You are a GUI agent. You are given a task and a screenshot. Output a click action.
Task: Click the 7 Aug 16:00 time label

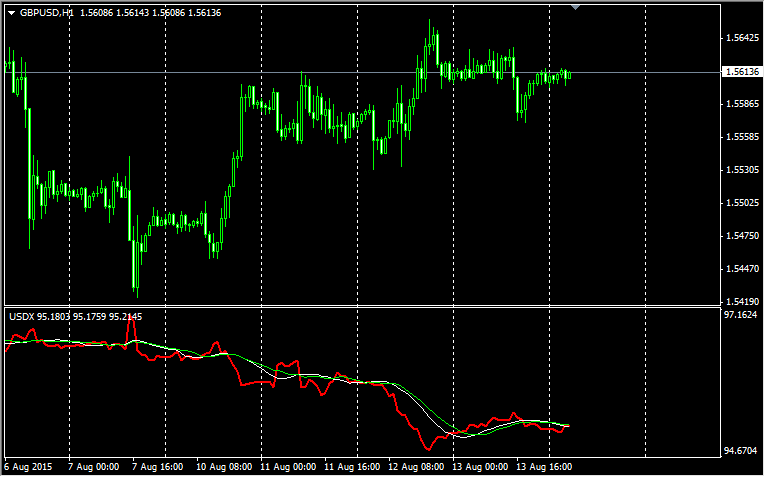(x=158, y=467)
